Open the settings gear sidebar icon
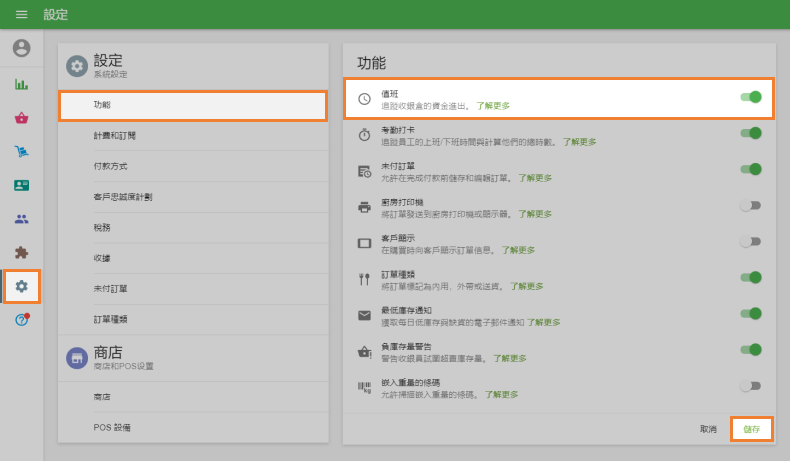The width and height of the screenshot is (790, 461). click(21, 286)
